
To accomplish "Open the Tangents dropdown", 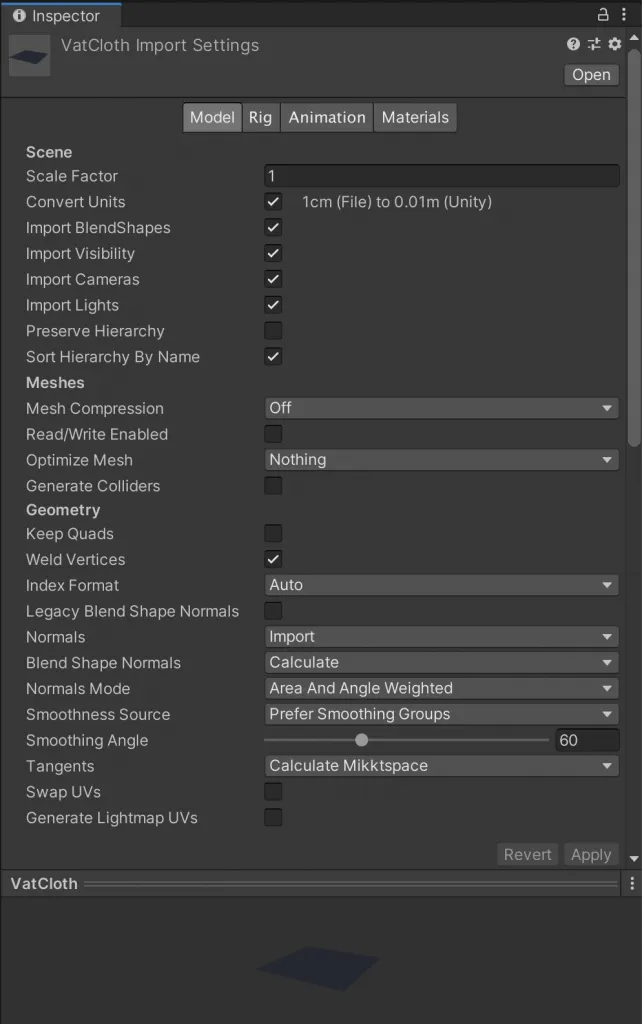I will pyautogui.click(x=441, y=766).
